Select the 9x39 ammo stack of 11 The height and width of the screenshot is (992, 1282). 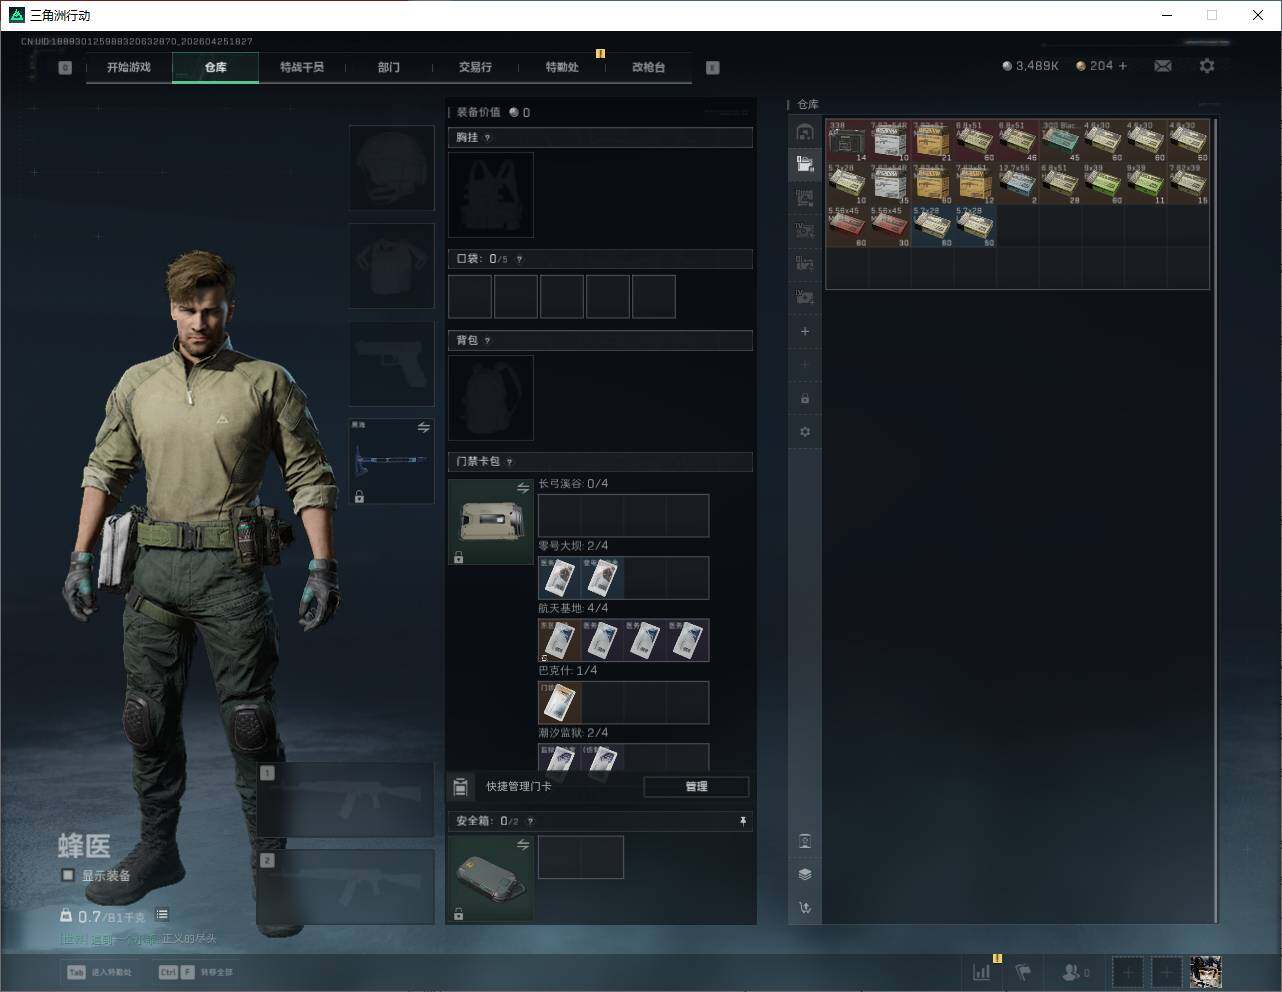[1147, 184]
